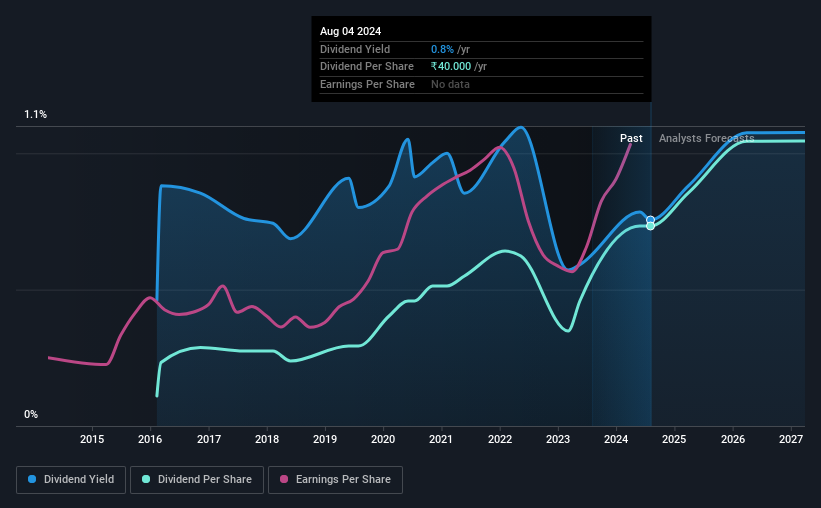Click the teal Dividend Per Share legend dot
Screen dimensions: 821x508
click(146, 479)
